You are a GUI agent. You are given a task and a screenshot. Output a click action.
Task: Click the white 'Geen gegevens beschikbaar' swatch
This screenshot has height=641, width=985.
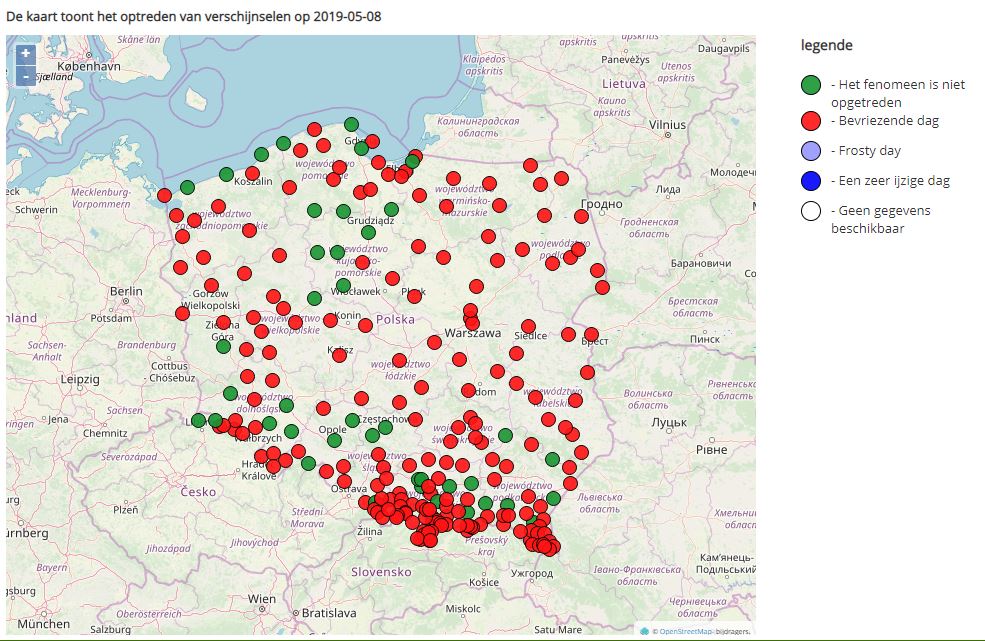811,211
